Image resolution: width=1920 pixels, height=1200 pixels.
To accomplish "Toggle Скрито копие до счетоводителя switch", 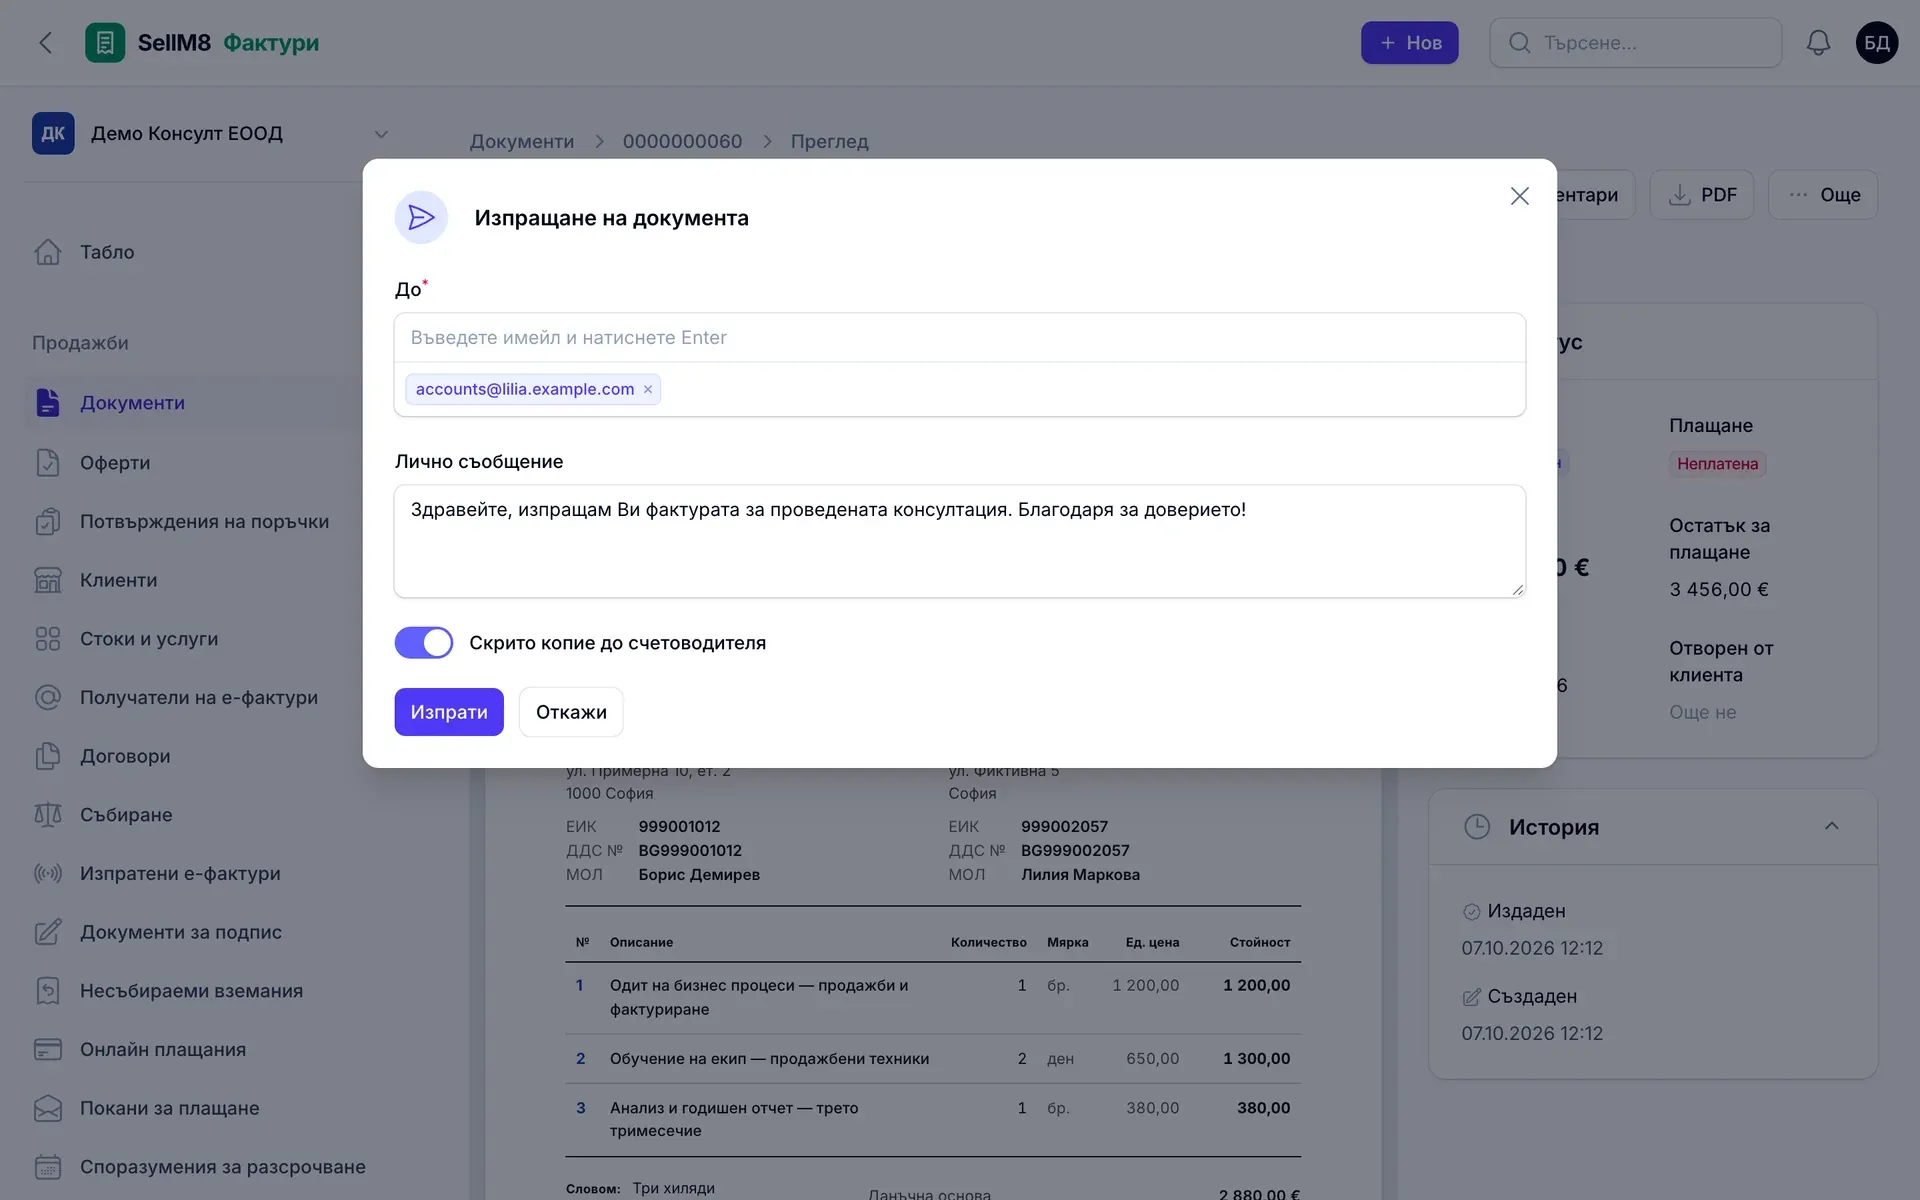I will pyautogui.click(x=424, y=643).
